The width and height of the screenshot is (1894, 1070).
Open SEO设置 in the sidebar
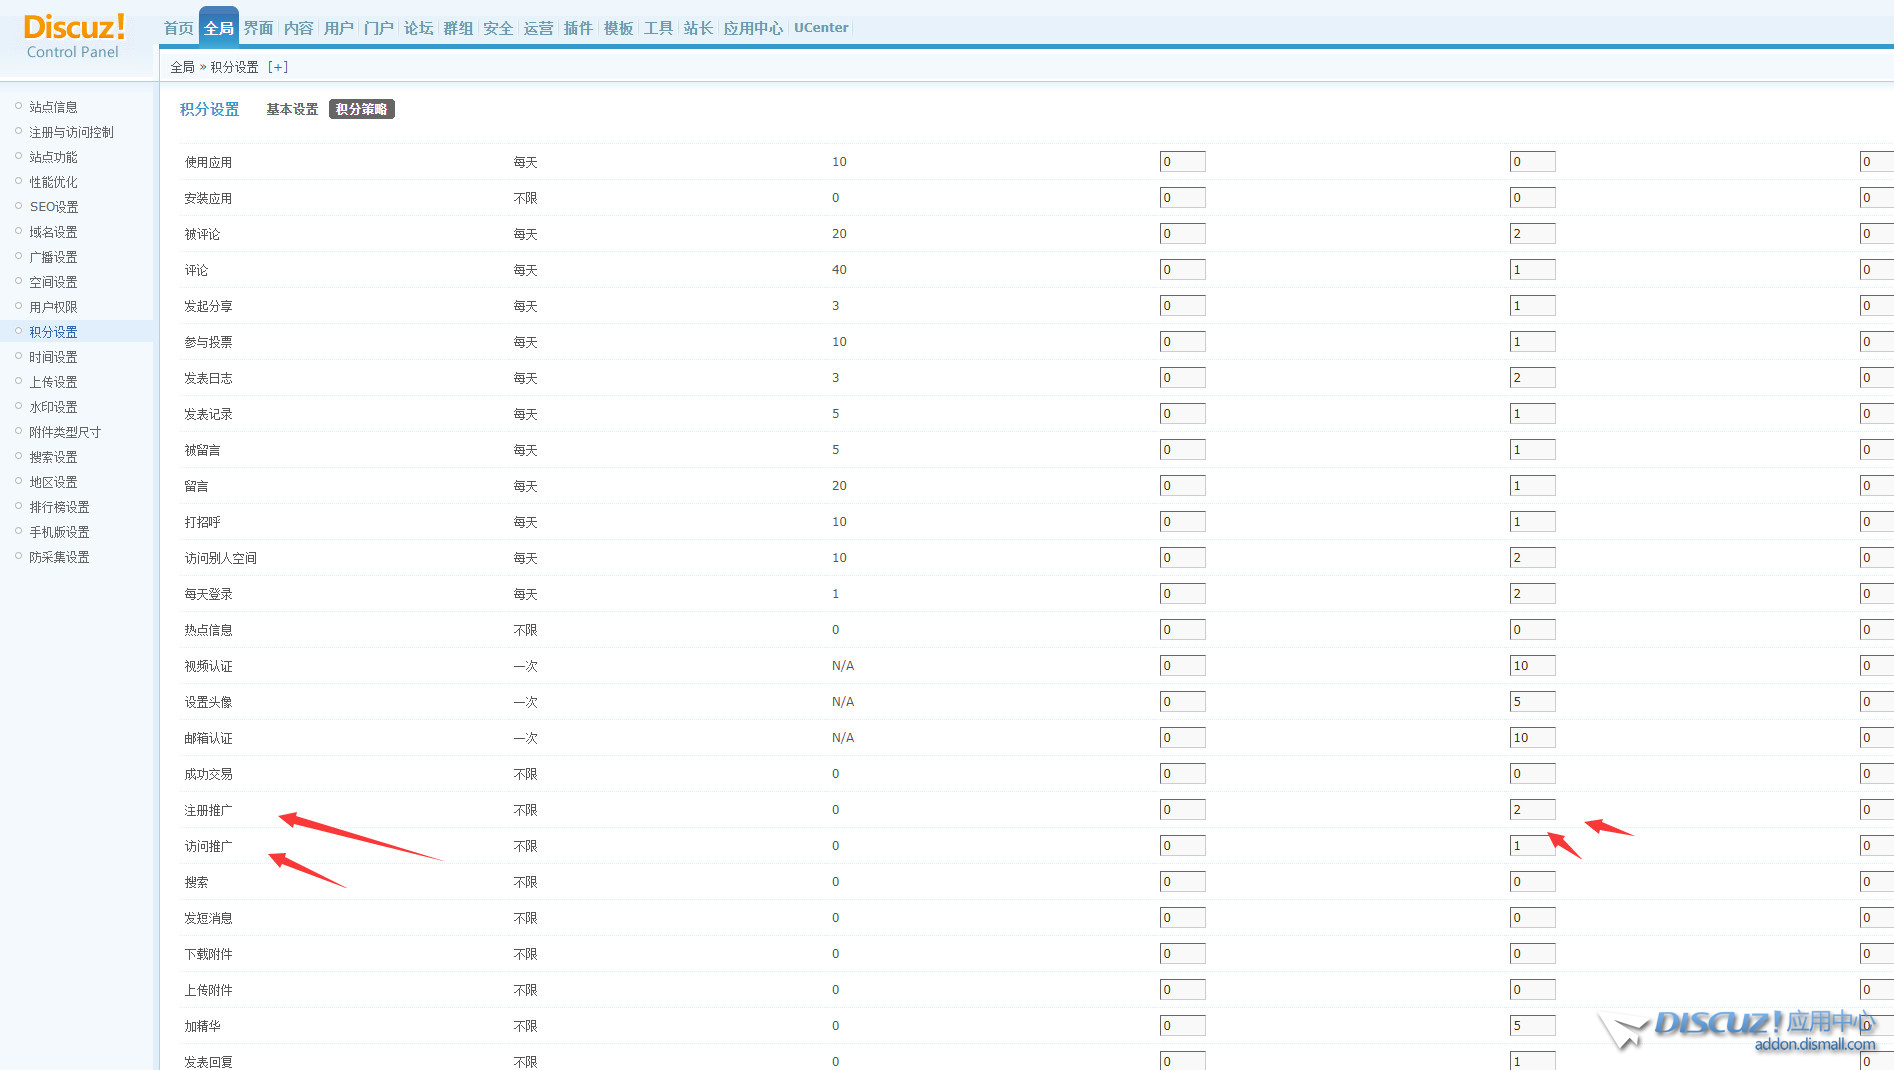tap(54, 207)
